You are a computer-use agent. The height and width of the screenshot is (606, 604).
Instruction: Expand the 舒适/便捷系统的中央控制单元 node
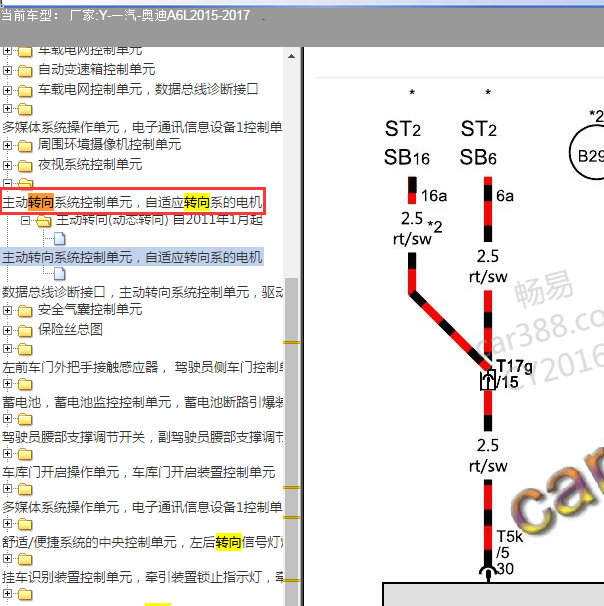7,524
